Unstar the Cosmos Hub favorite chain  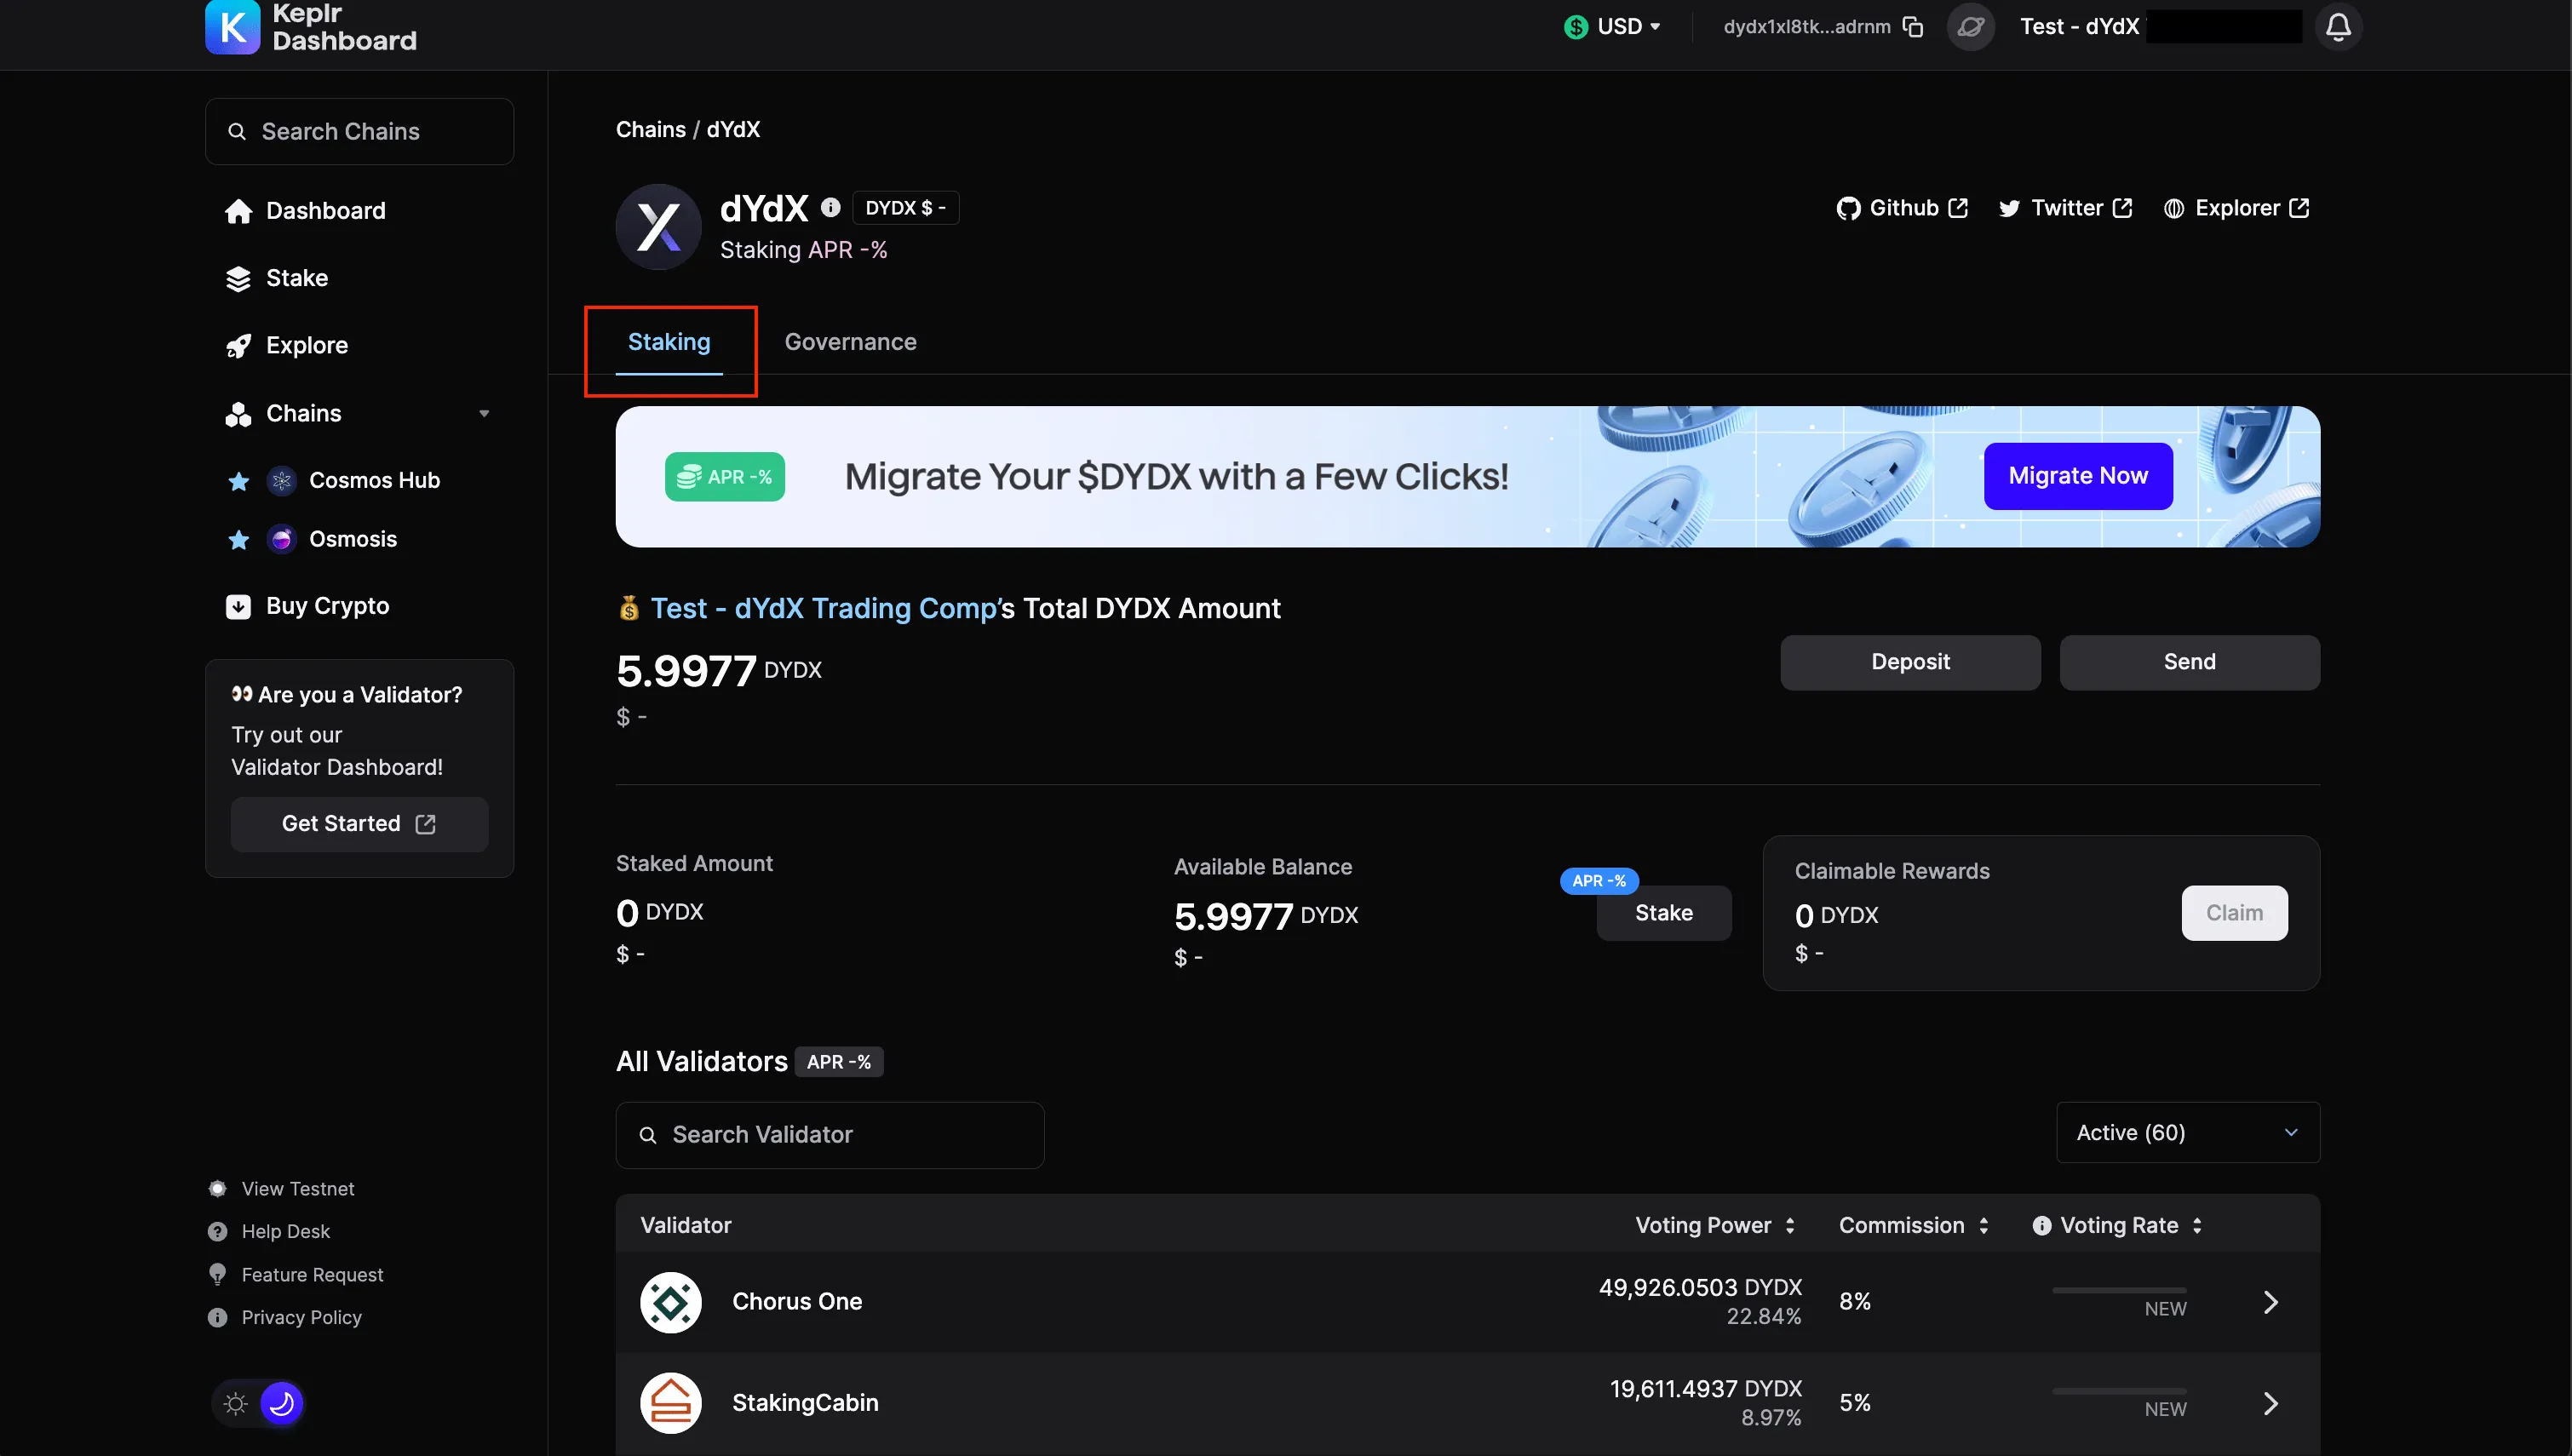coord(238,481)
